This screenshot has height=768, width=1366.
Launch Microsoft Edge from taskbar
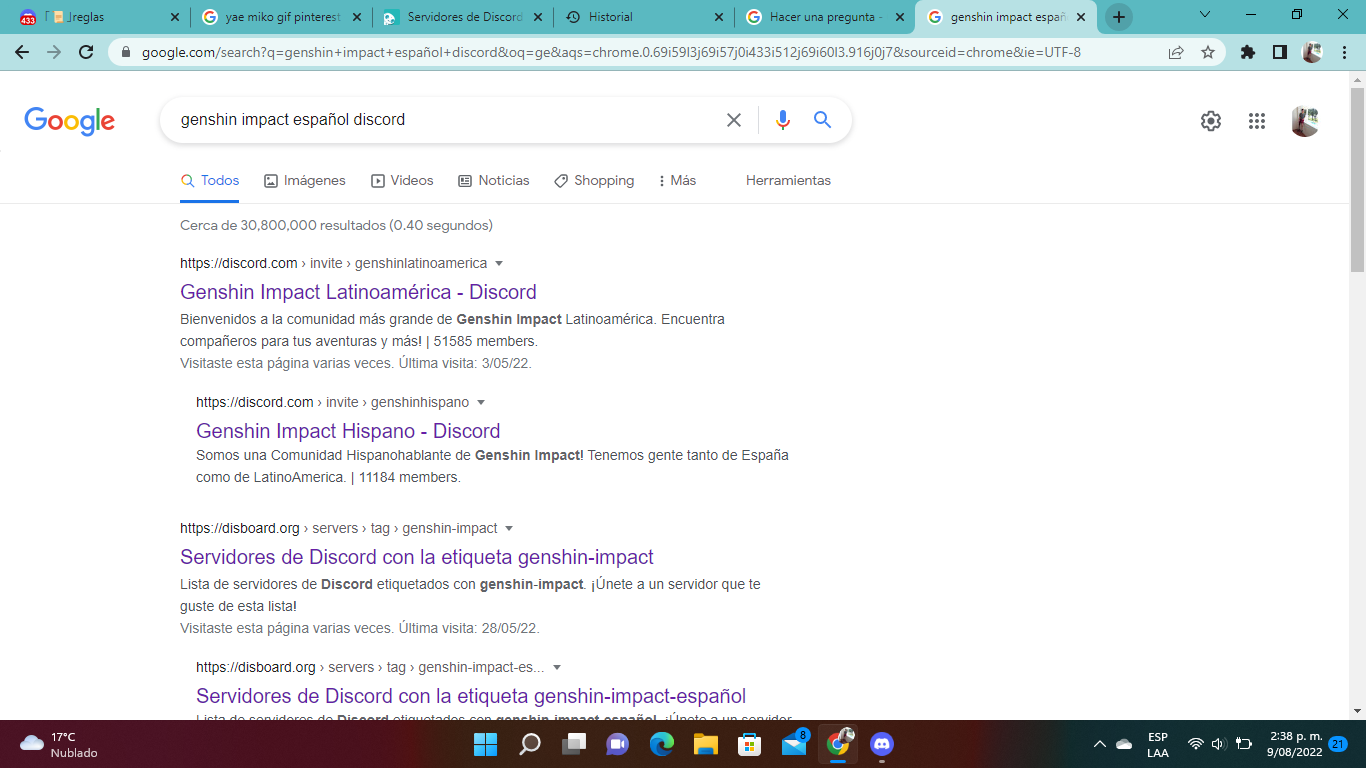pos(662,744)
